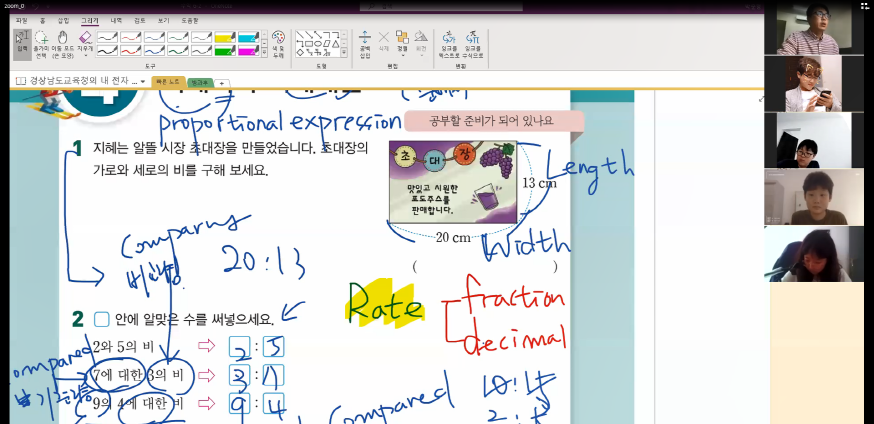
Task: Click the Insert Space (공백 삽입) tool
Action: point(365,45)
